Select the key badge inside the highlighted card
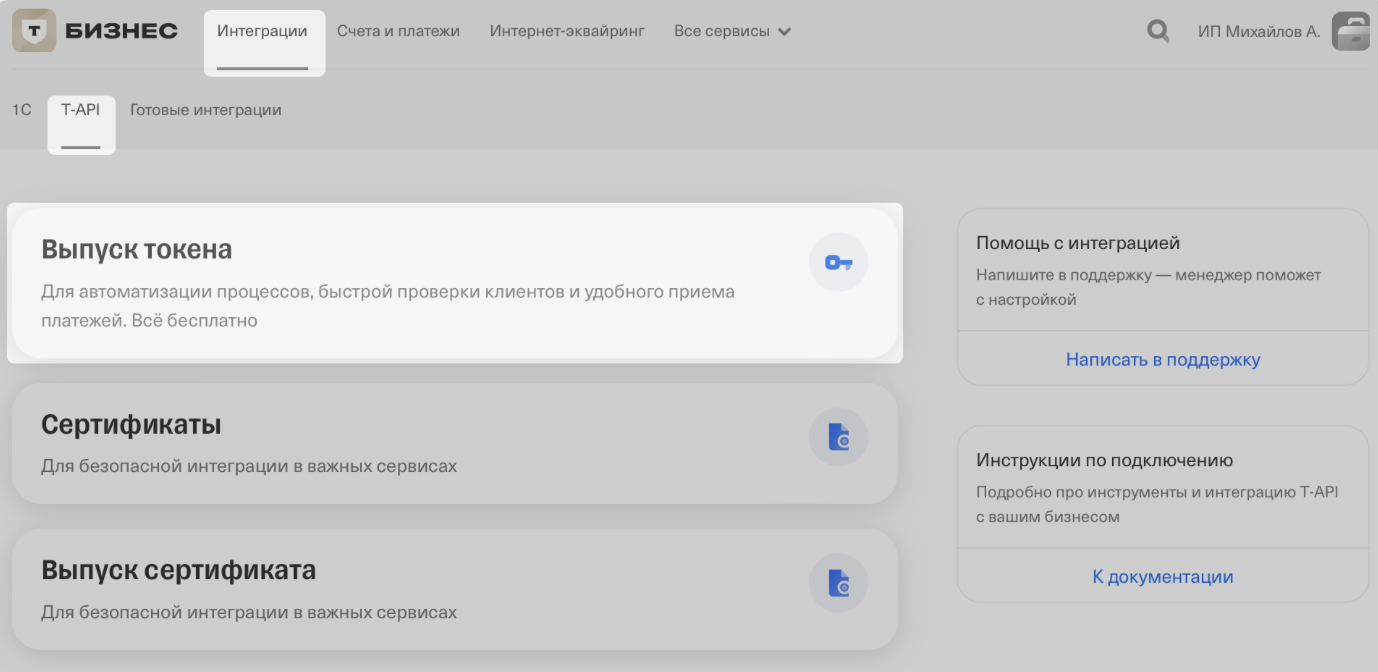This screenshot has height=672, width=1378. (839, 262)
